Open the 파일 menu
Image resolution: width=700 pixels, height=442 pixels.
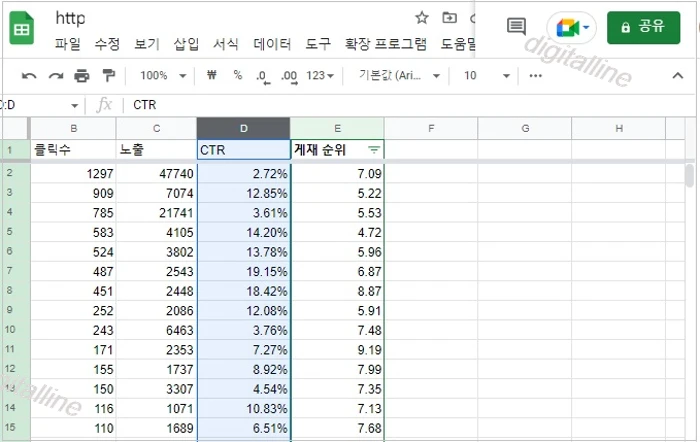coord(67,44)
